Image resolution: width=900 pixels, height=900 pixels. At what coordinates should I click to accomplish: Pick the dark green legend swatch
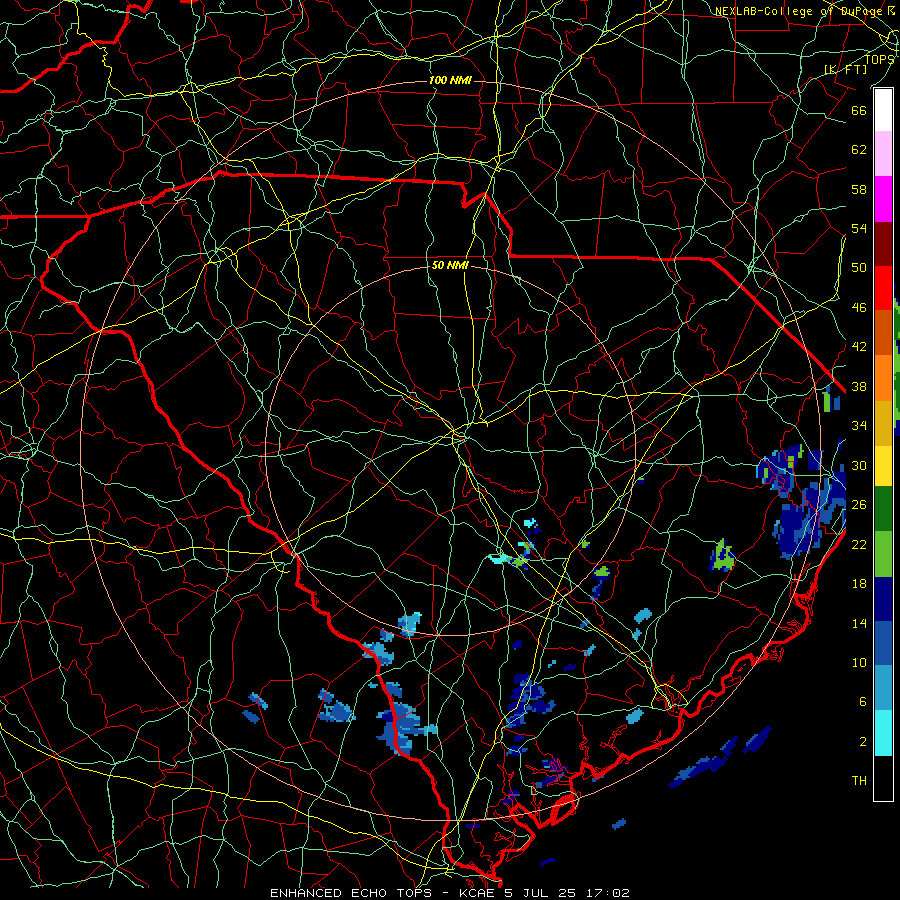coord(883,509)
